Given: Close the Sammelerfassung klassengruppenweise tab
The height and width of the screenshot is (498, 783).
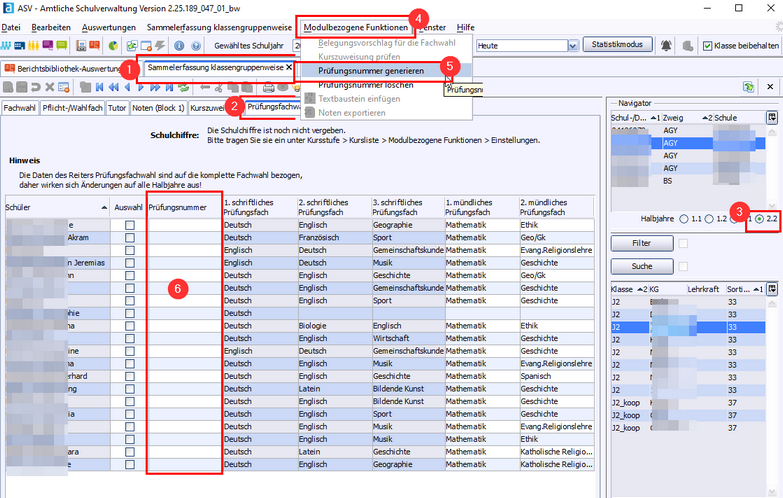Looking at the screenshot, I should coord(290,68).
